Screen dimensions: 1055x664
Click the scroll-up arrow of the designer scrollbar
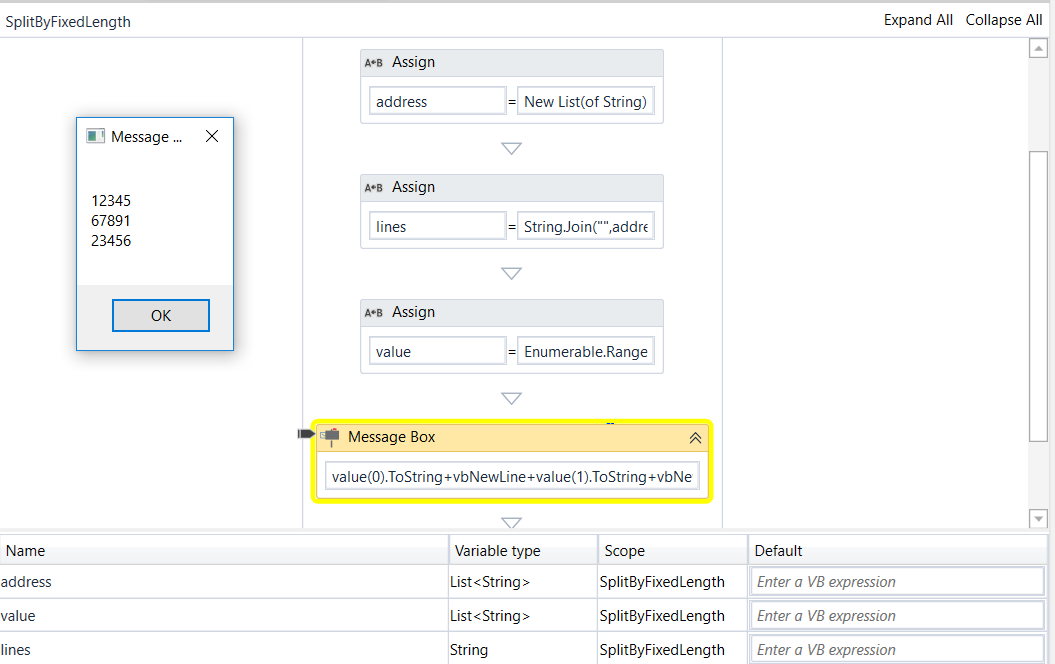click(x=1038, y=47)
